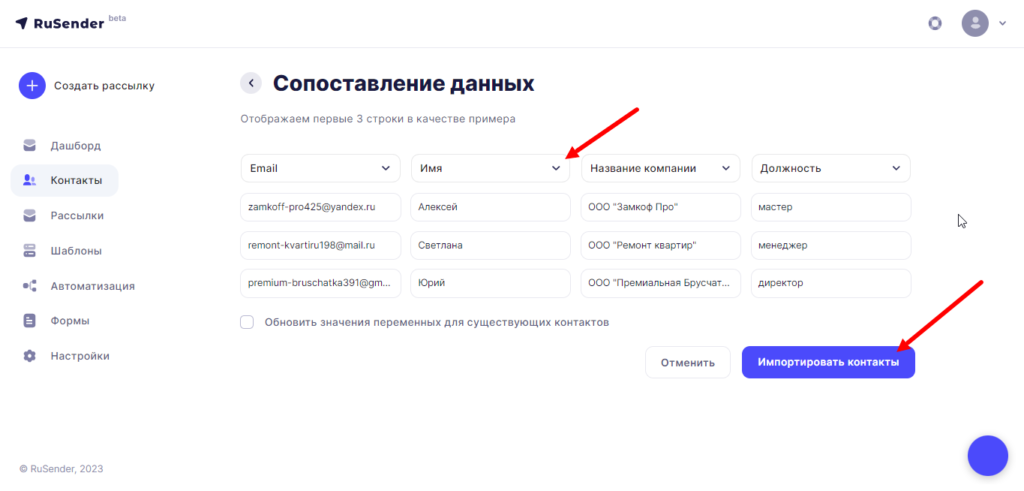Click the remont-kvartiru198@mail.ru field
Viewport: 1024px width, 491px height.
tap(321, 246)
